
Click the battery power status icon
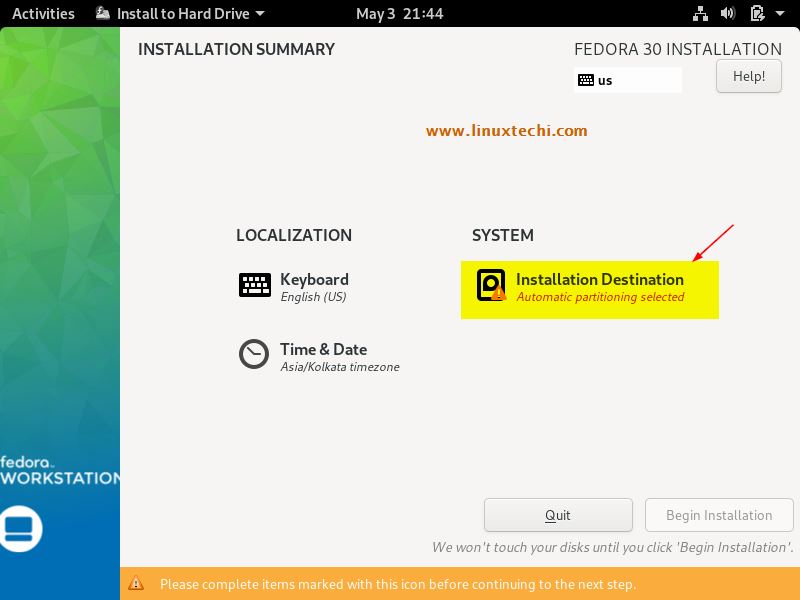tap(757, 13)
